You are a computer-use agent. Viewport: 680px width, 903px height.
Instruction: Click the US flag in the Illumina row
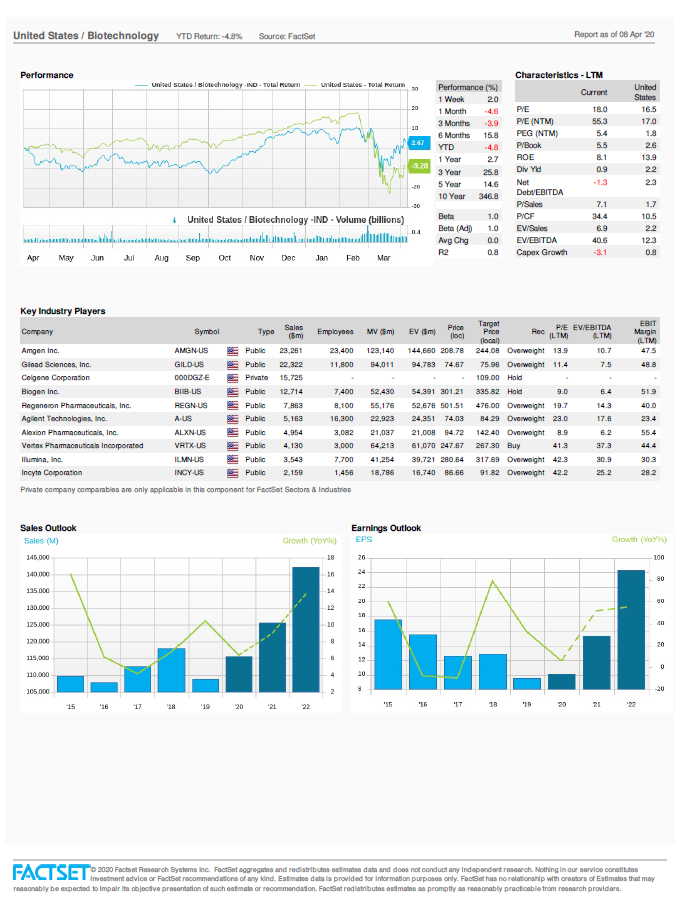232,460
